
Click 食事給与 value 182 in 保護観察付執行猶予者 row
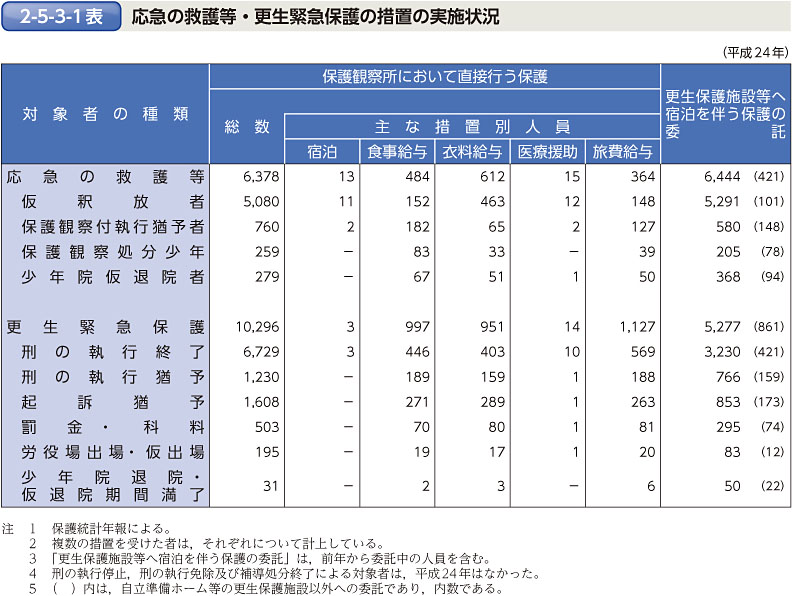point(417,227)
